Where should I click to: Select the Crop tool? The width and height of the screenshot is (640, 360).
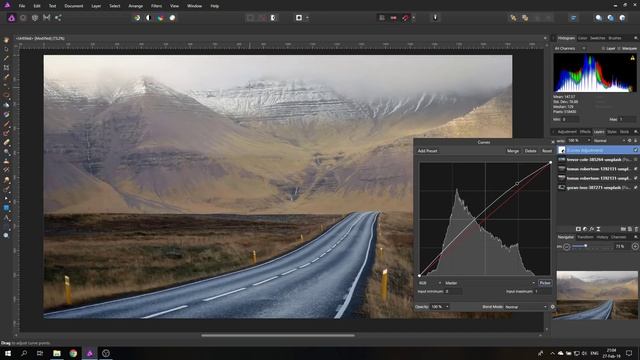6,68
